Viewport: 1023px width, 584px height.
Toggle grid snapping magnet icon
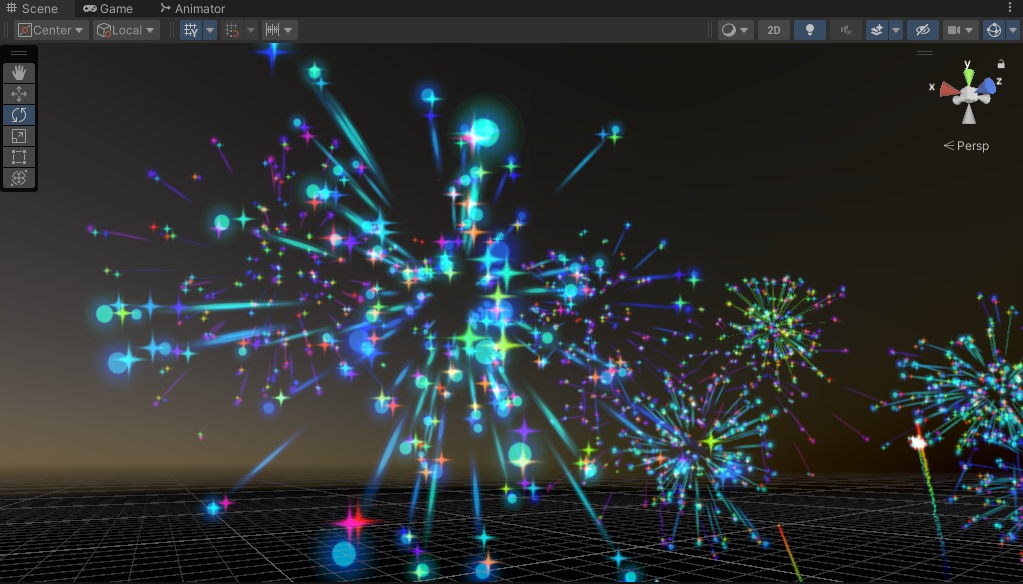pos(232,30)
